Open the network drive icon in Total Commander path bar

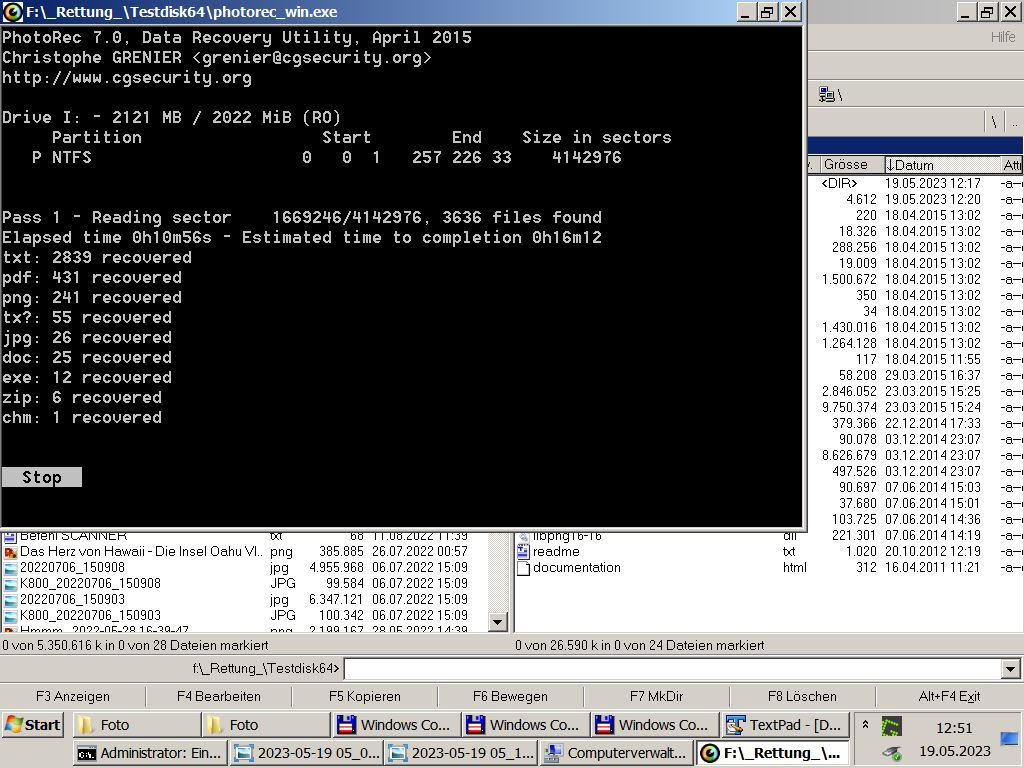pos(827,95)
